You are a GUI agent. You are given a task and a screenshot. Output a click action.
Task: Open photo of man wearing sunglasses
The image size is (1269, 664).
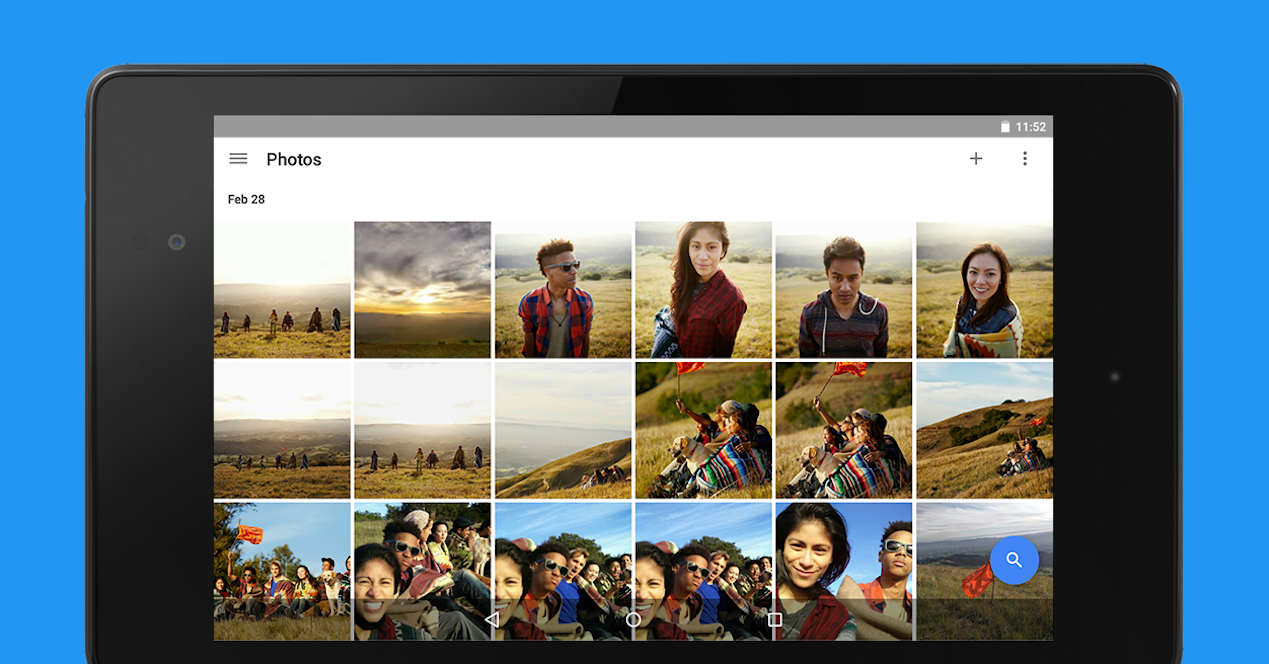click(x=562, y=289)
